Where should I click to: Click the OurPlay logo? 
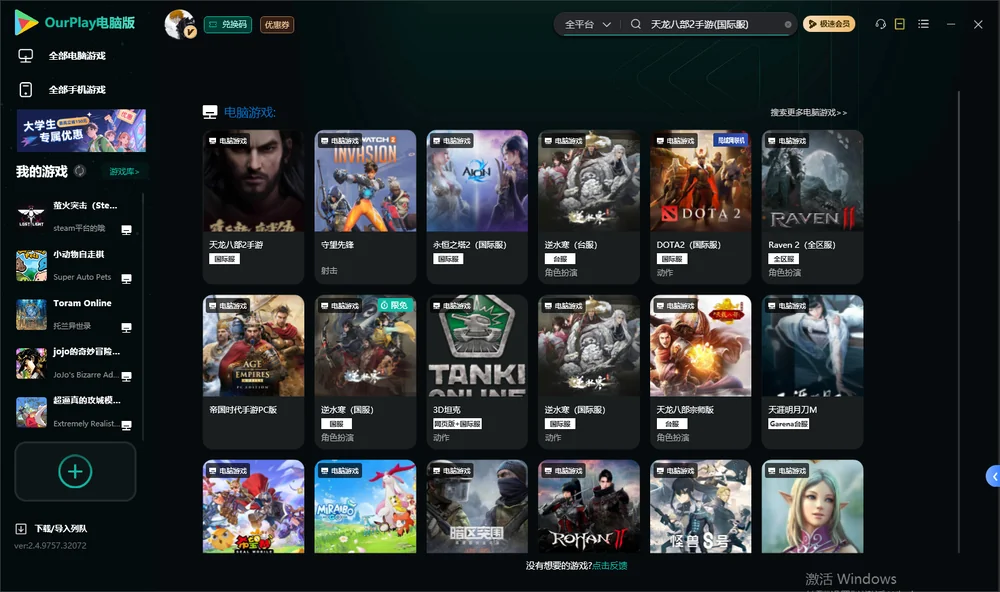click(x=75, y=23)
